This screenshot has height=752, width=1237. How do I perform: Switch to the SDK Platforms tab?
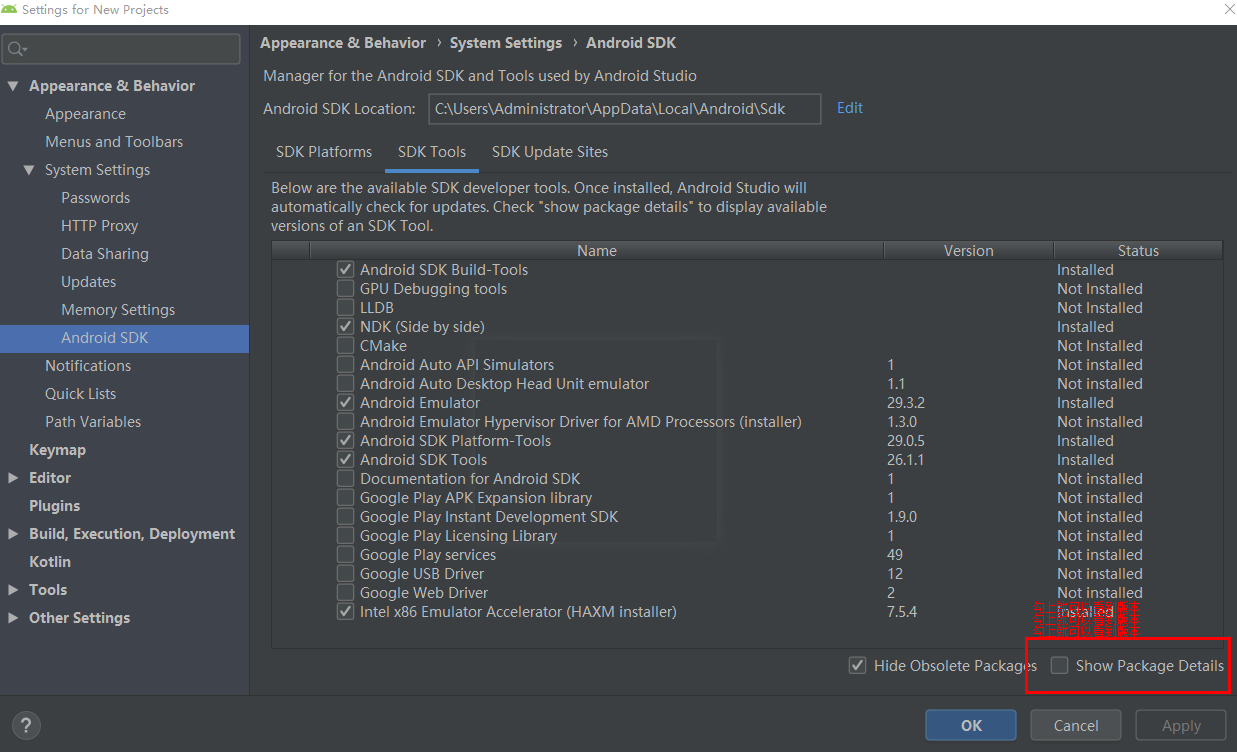(324, 152)
